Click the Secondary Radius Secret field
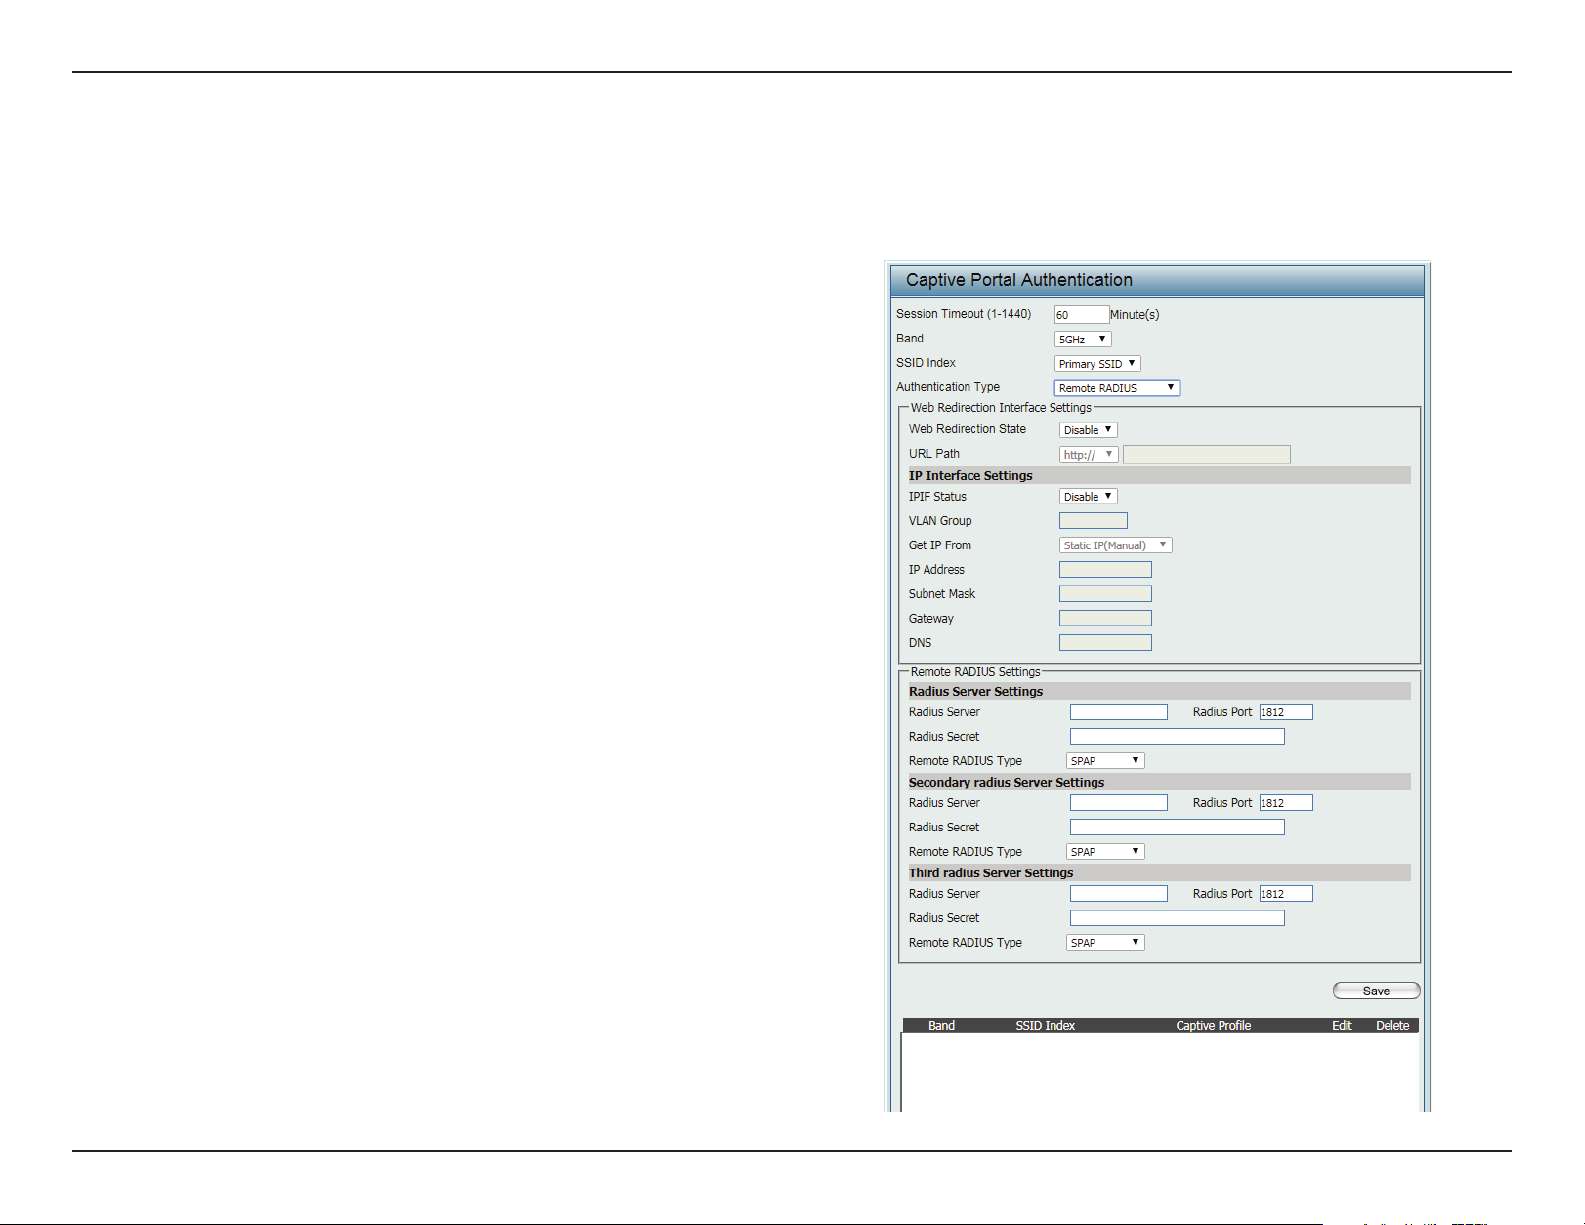Screen dimensions: 1585x1225 pos(1177,827)
